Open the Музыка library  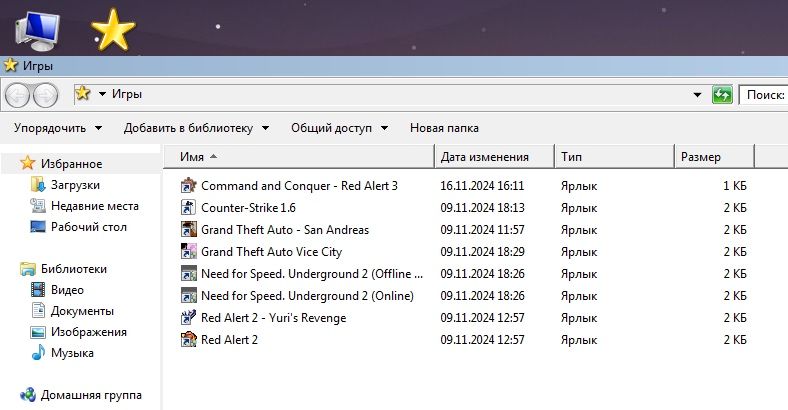point(72,353)
